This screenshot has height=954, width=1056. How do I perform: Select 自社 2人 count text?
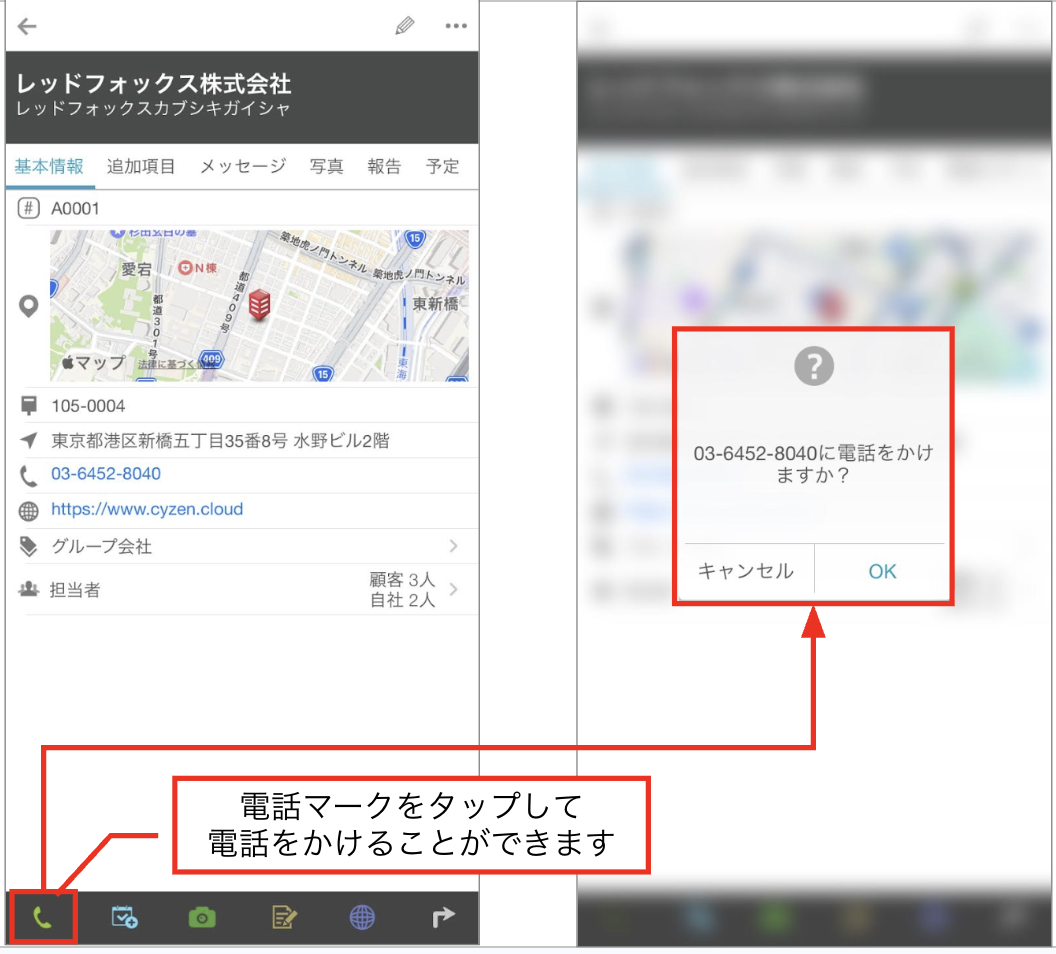point(402,600)
